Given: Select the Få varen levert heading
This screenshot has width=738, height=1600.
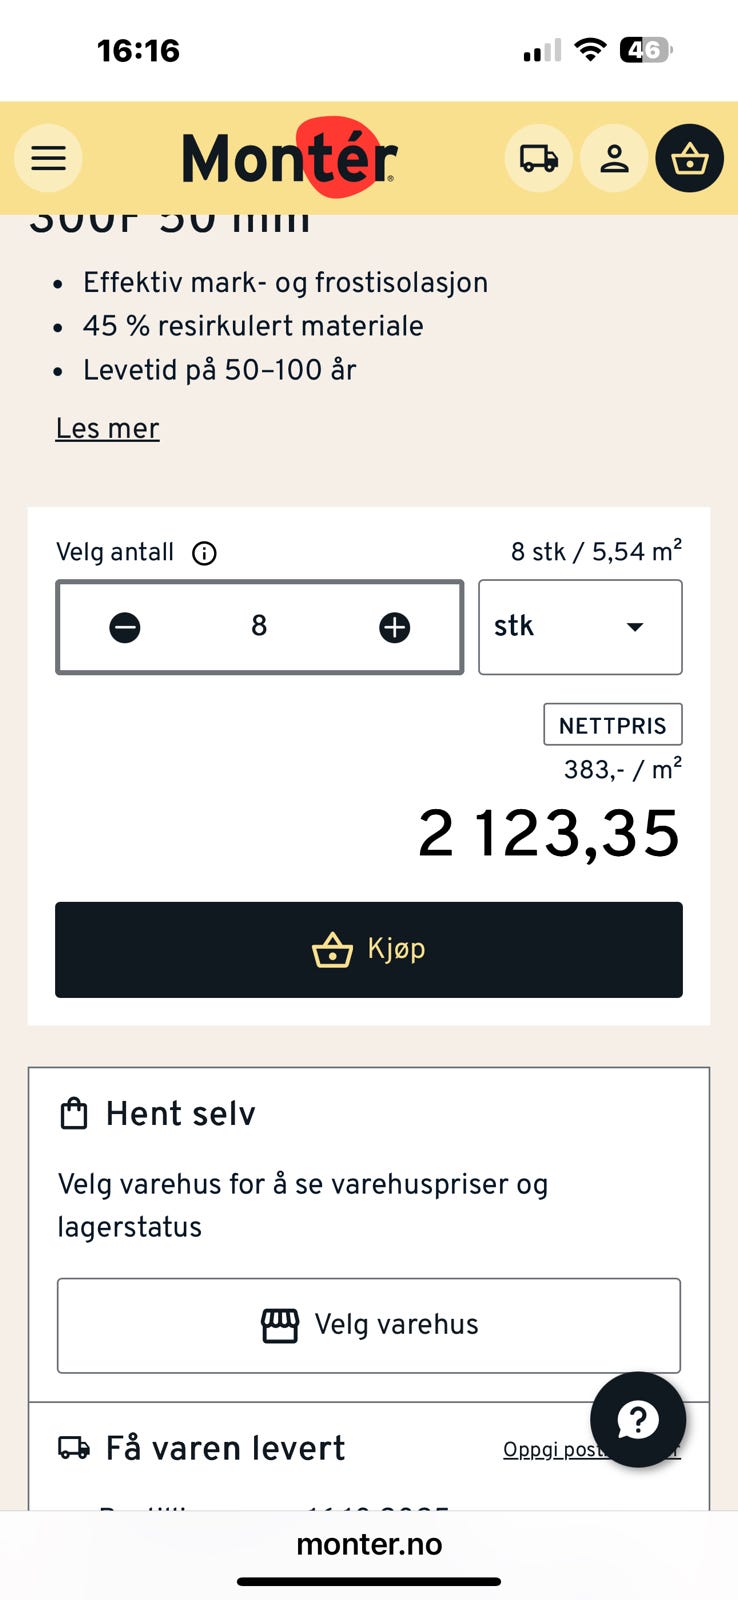Looking at the screenshot, I should point(225,1448).
